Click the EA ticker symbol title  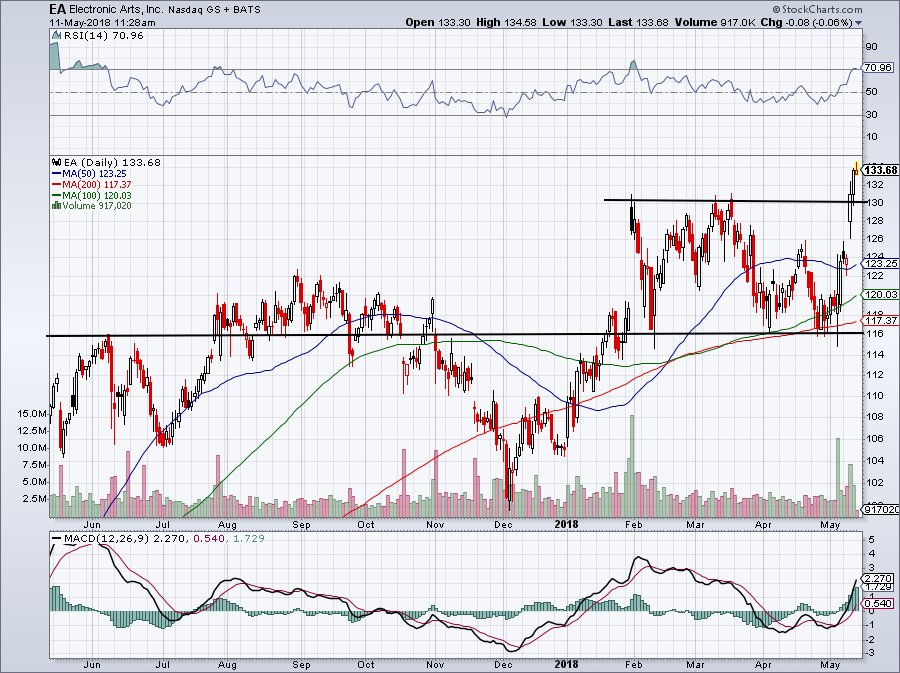(57, 10)
